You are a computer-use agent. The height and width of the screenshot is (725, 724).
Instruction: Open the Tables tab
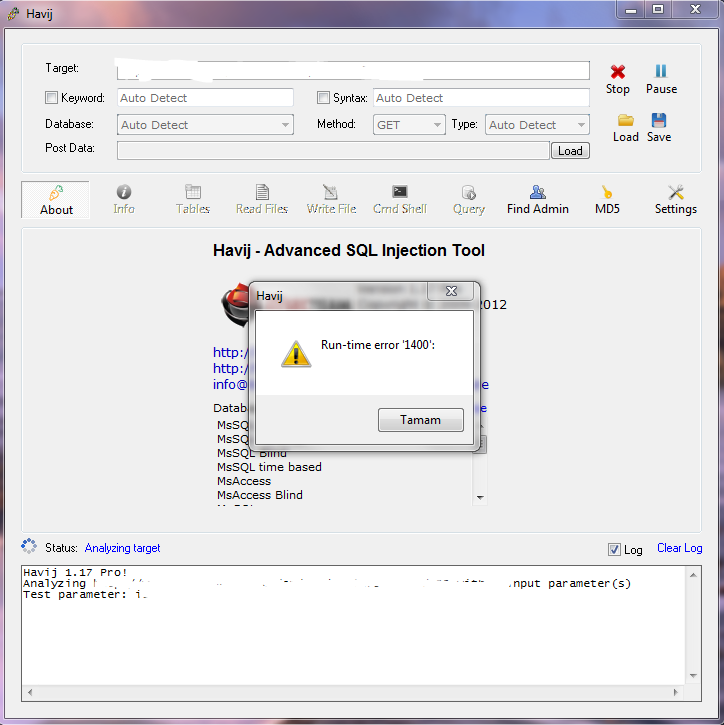click(193, 200)
